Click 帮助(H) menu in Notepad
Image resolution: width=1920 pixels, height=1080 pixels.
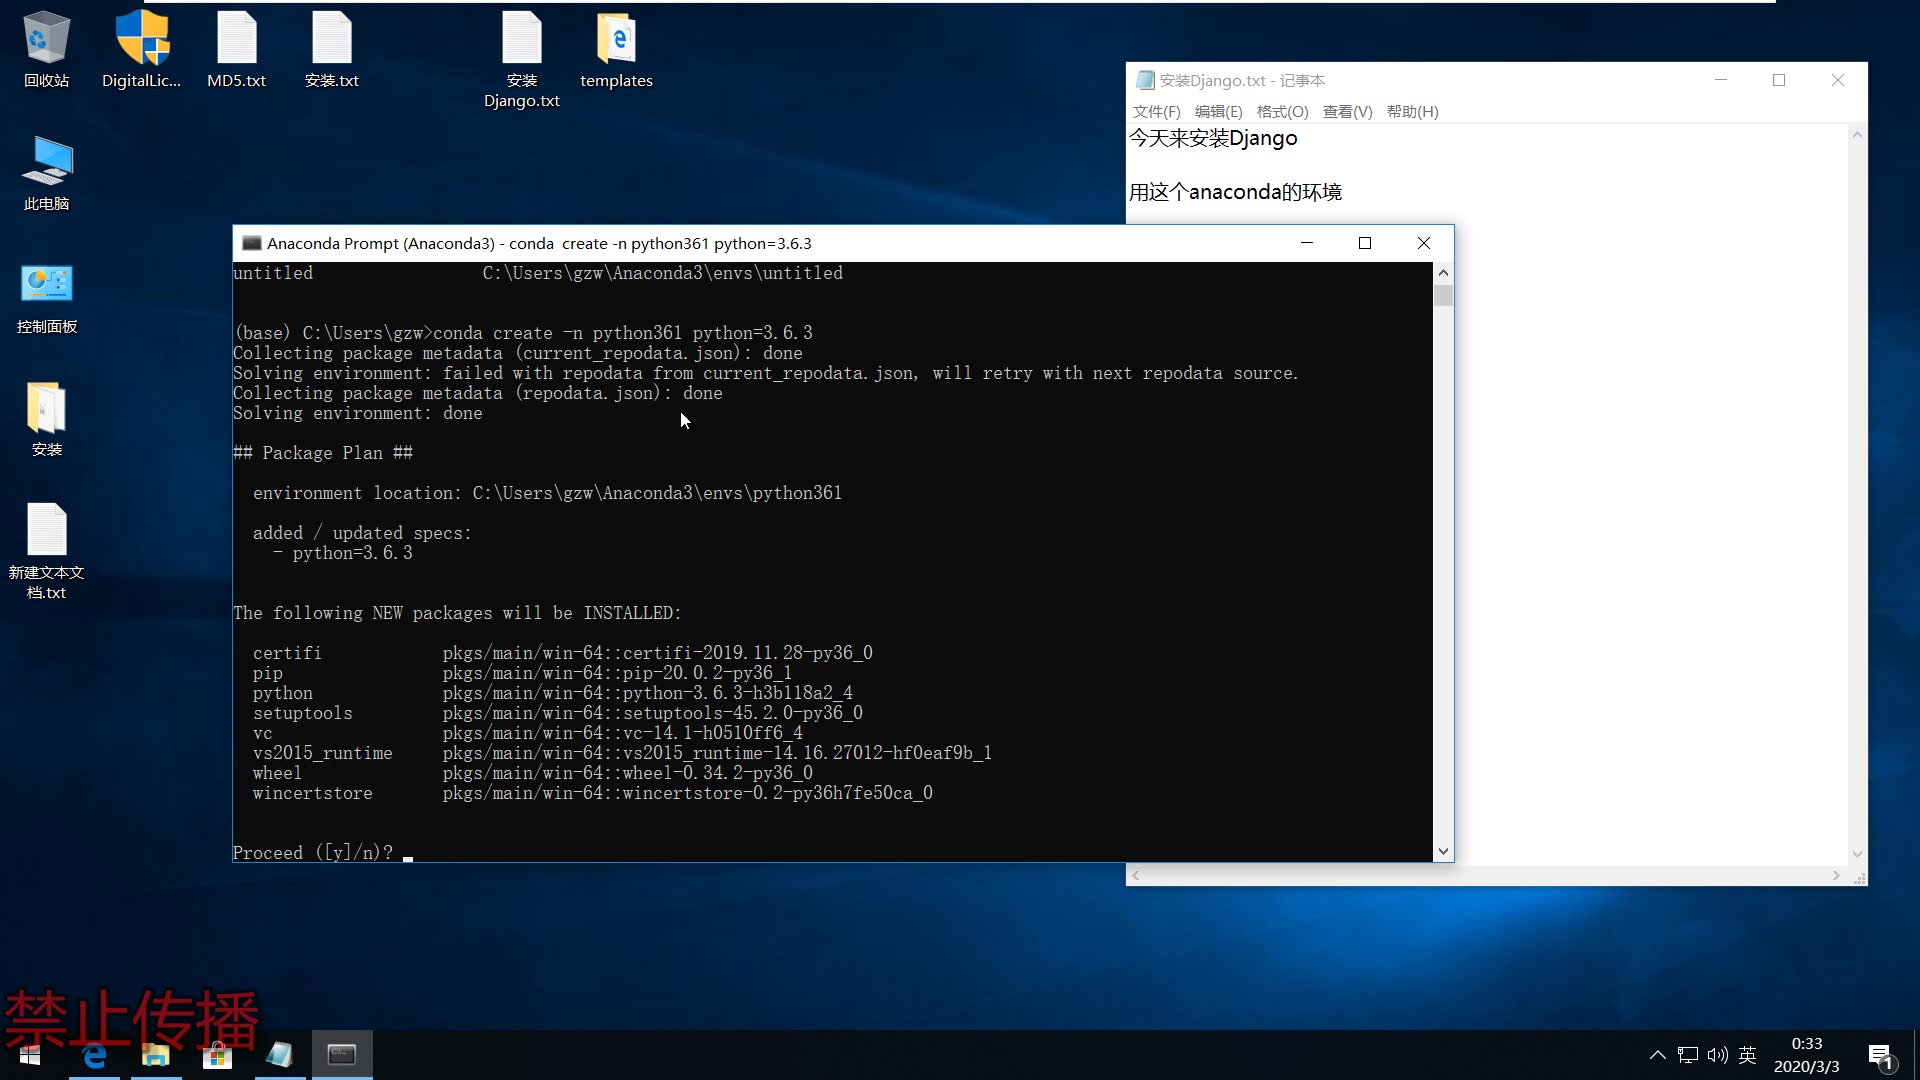pyautogui.click(x=1411, y=111)
